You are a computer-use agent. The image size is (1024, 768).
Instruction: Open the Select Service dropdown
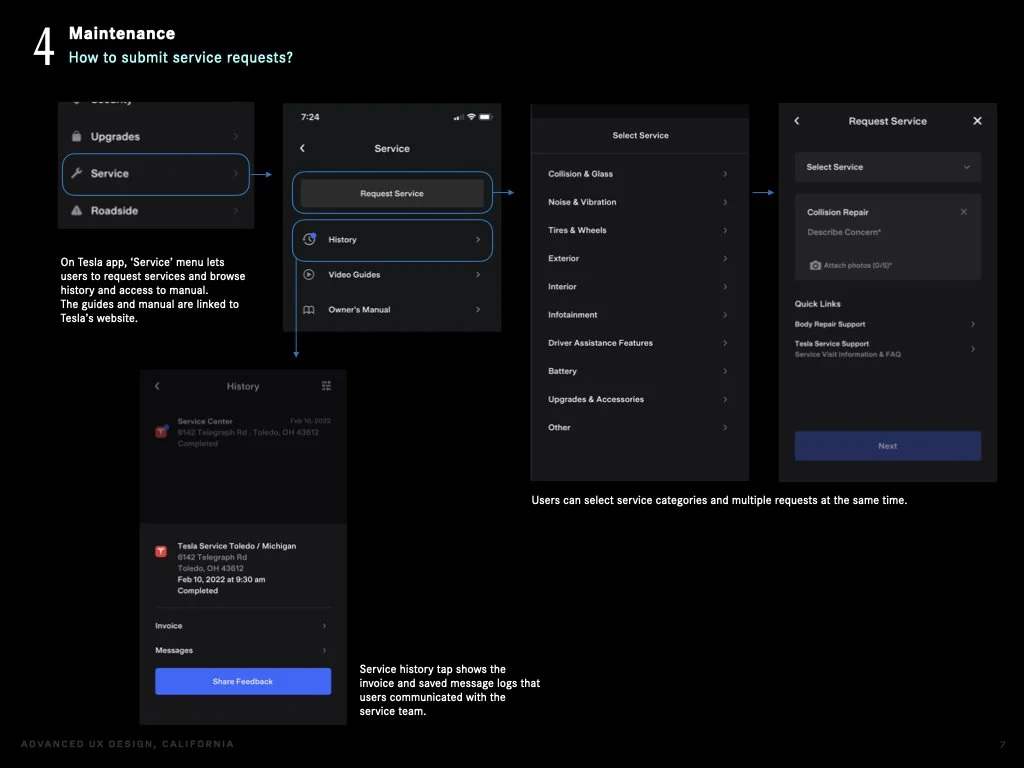point(888,167)
